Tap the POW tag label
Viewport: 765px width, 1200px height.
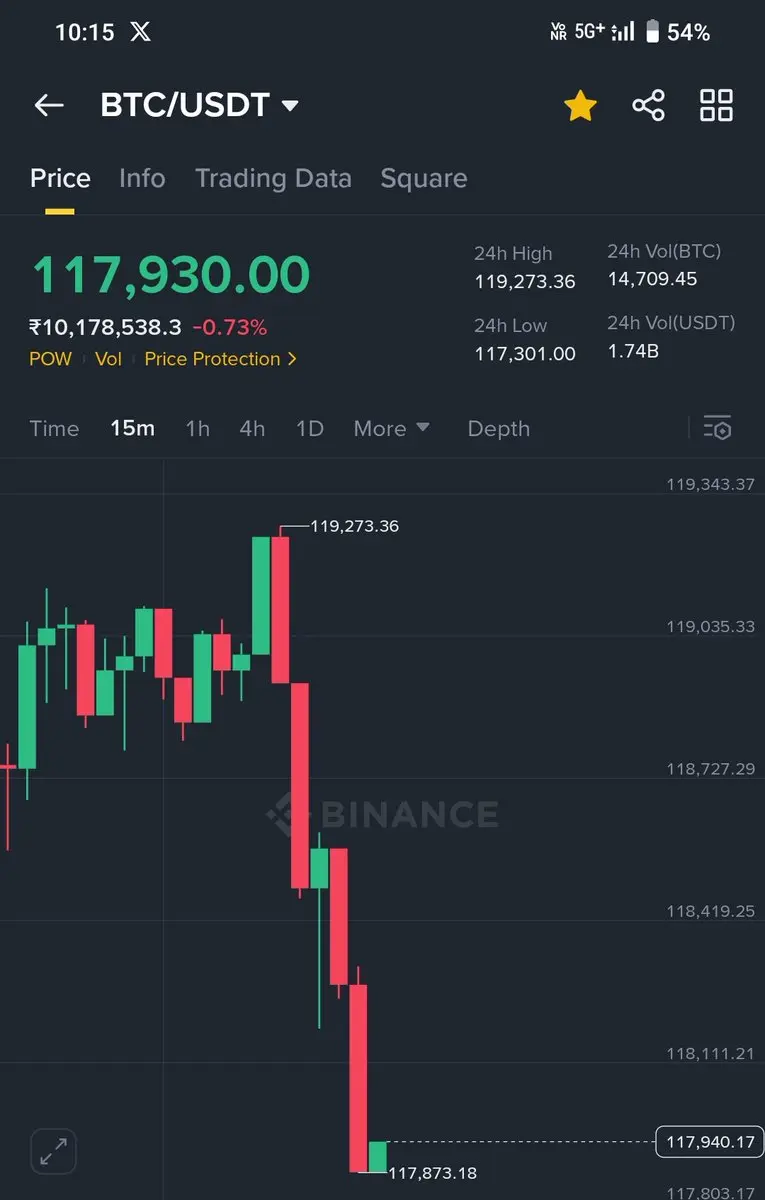(50, 359)
